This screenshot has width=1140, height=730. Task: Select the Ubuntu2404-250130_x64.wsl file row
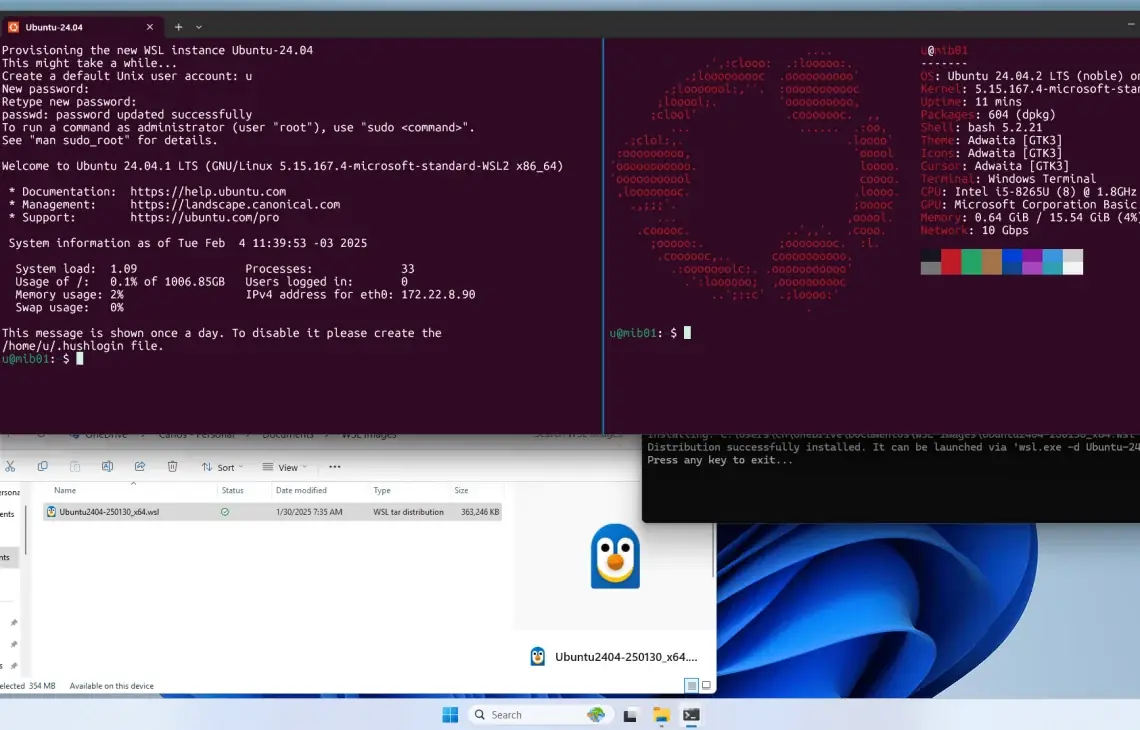pos(273,512)
